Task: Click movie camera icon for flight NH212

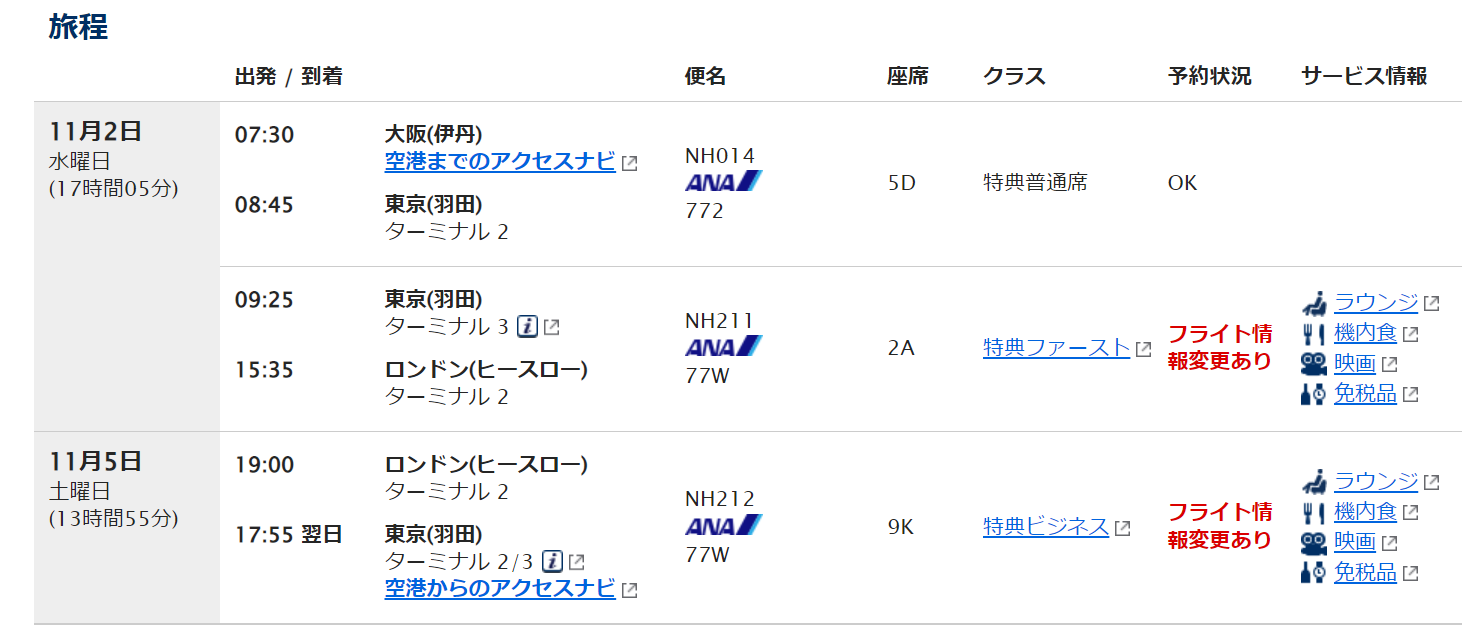Action: (x=1314, y=543)
